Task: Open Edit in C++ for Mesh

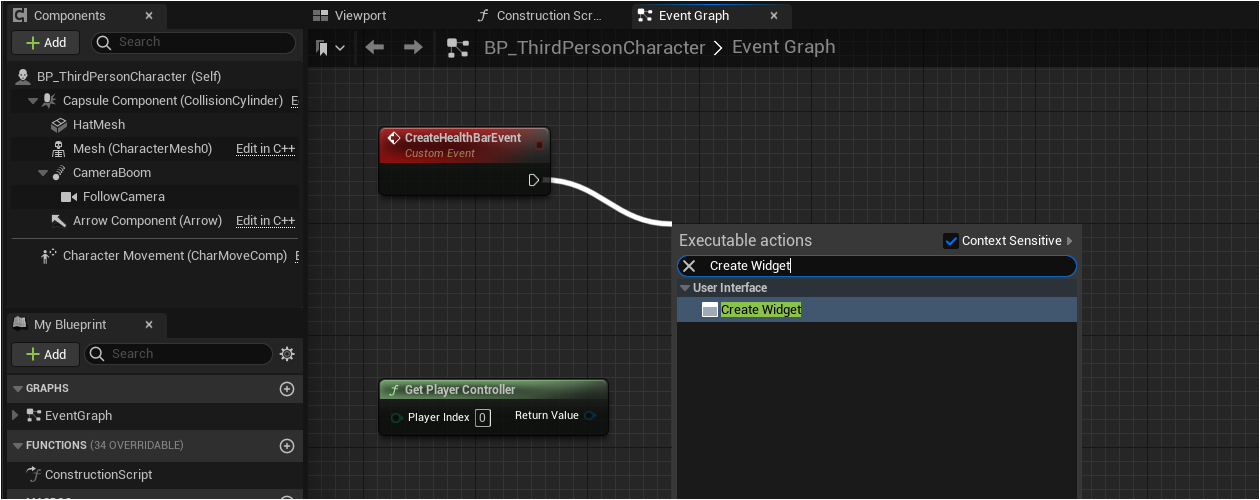Action: point(265,149)
